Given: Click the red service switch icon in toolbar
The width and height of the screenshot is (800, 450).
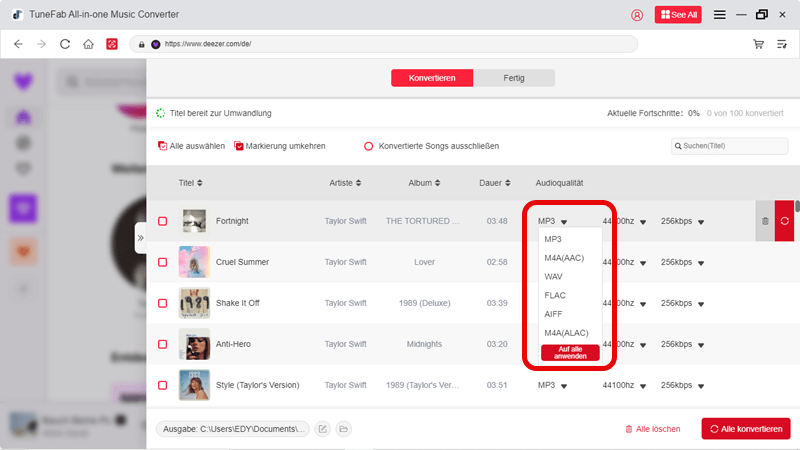Looking at the screenshot, I should [x=112, y=44].
